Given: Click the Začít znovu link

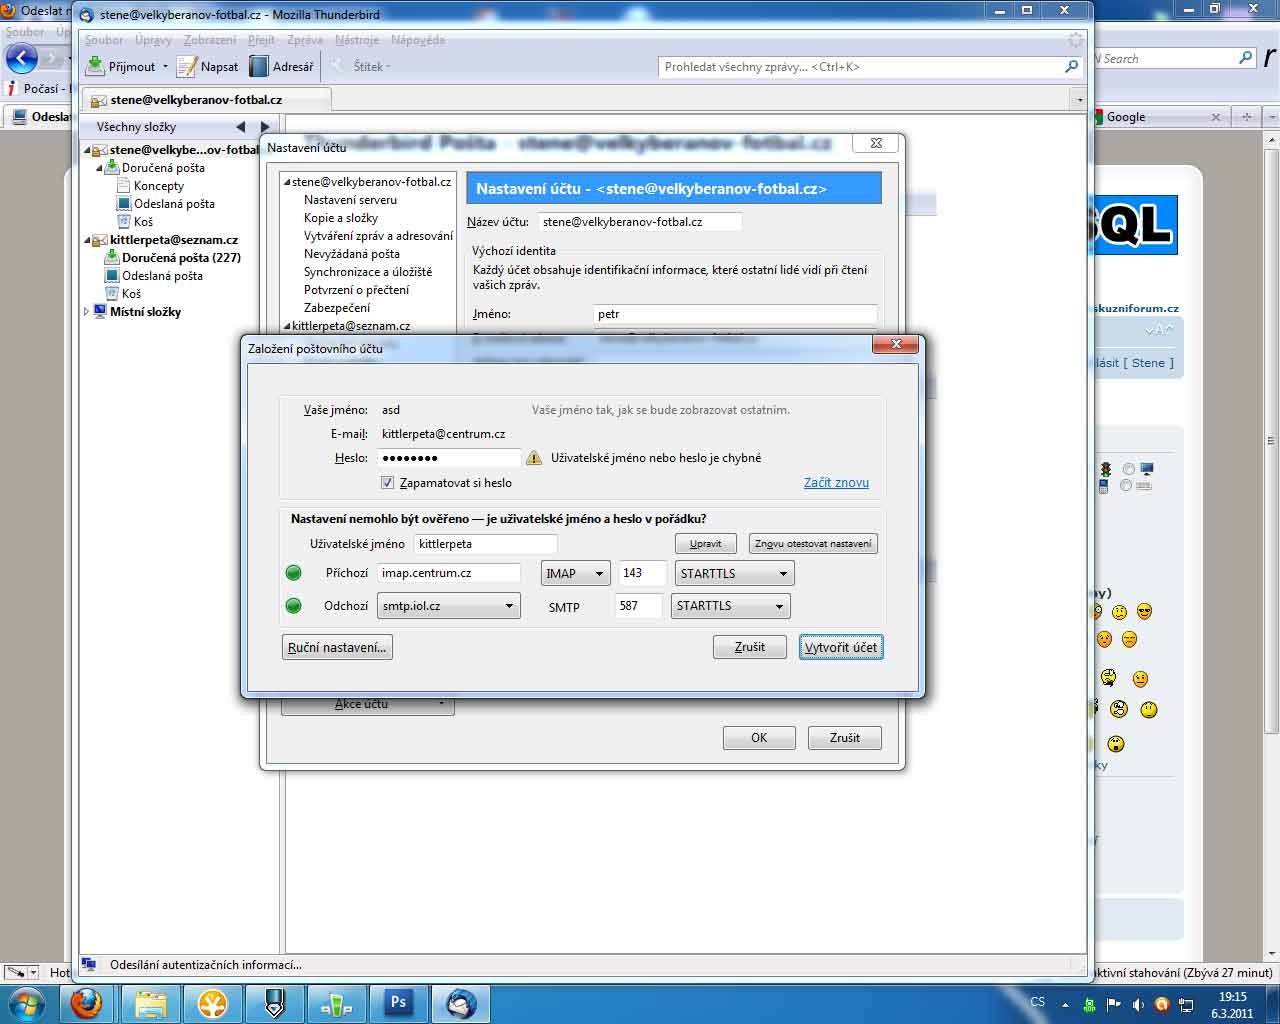Looking at the screenshot, I should [x=836, y=482].
